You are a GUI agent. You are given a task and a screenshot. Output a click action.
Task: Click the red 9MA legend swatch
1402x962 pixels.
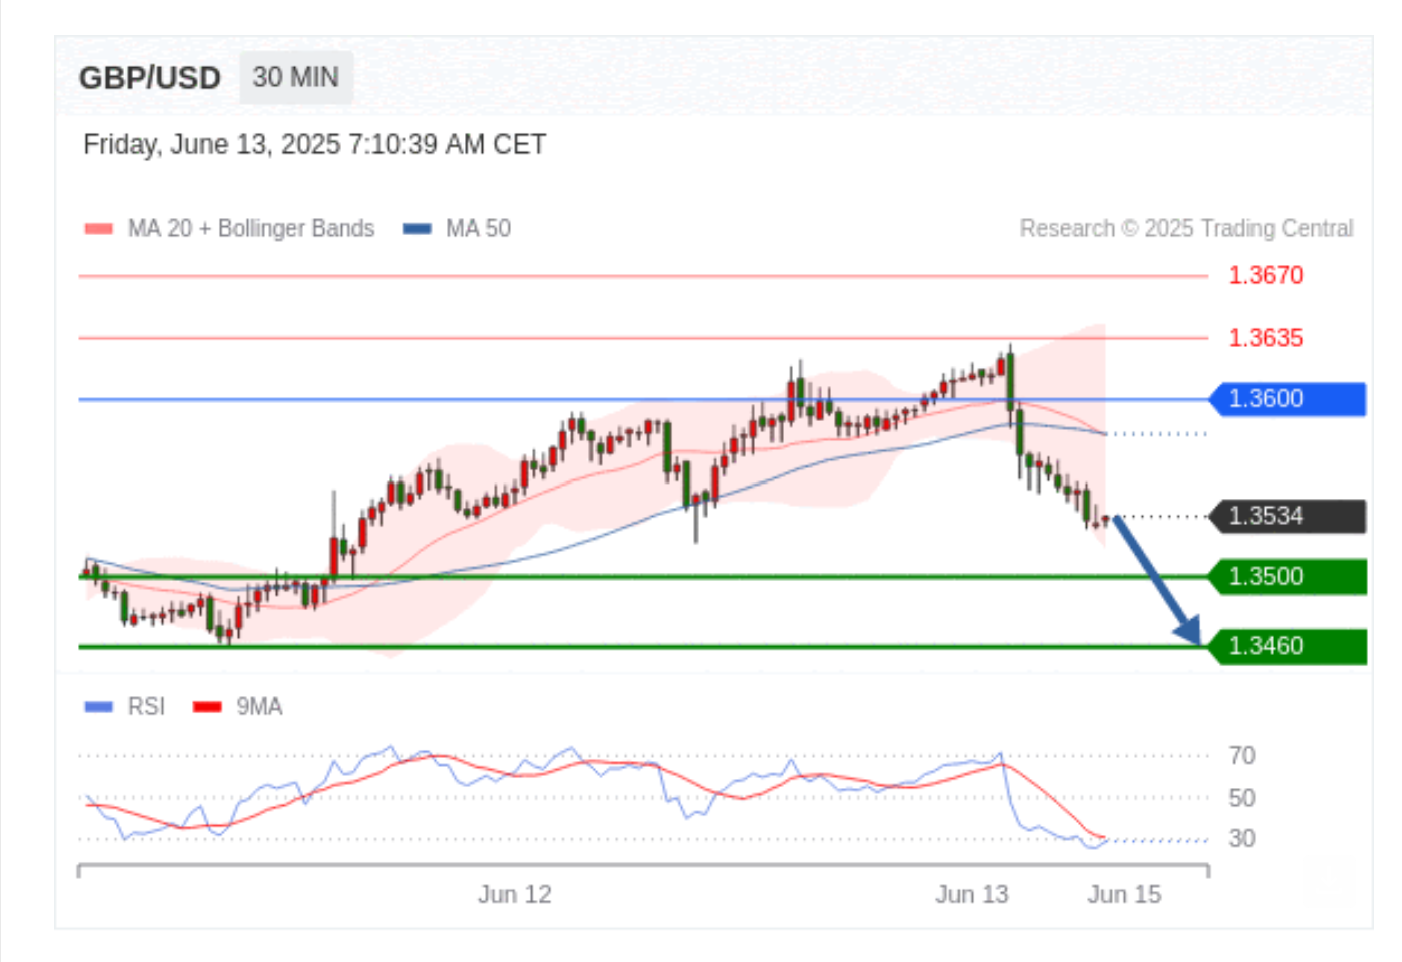(207, 707)
